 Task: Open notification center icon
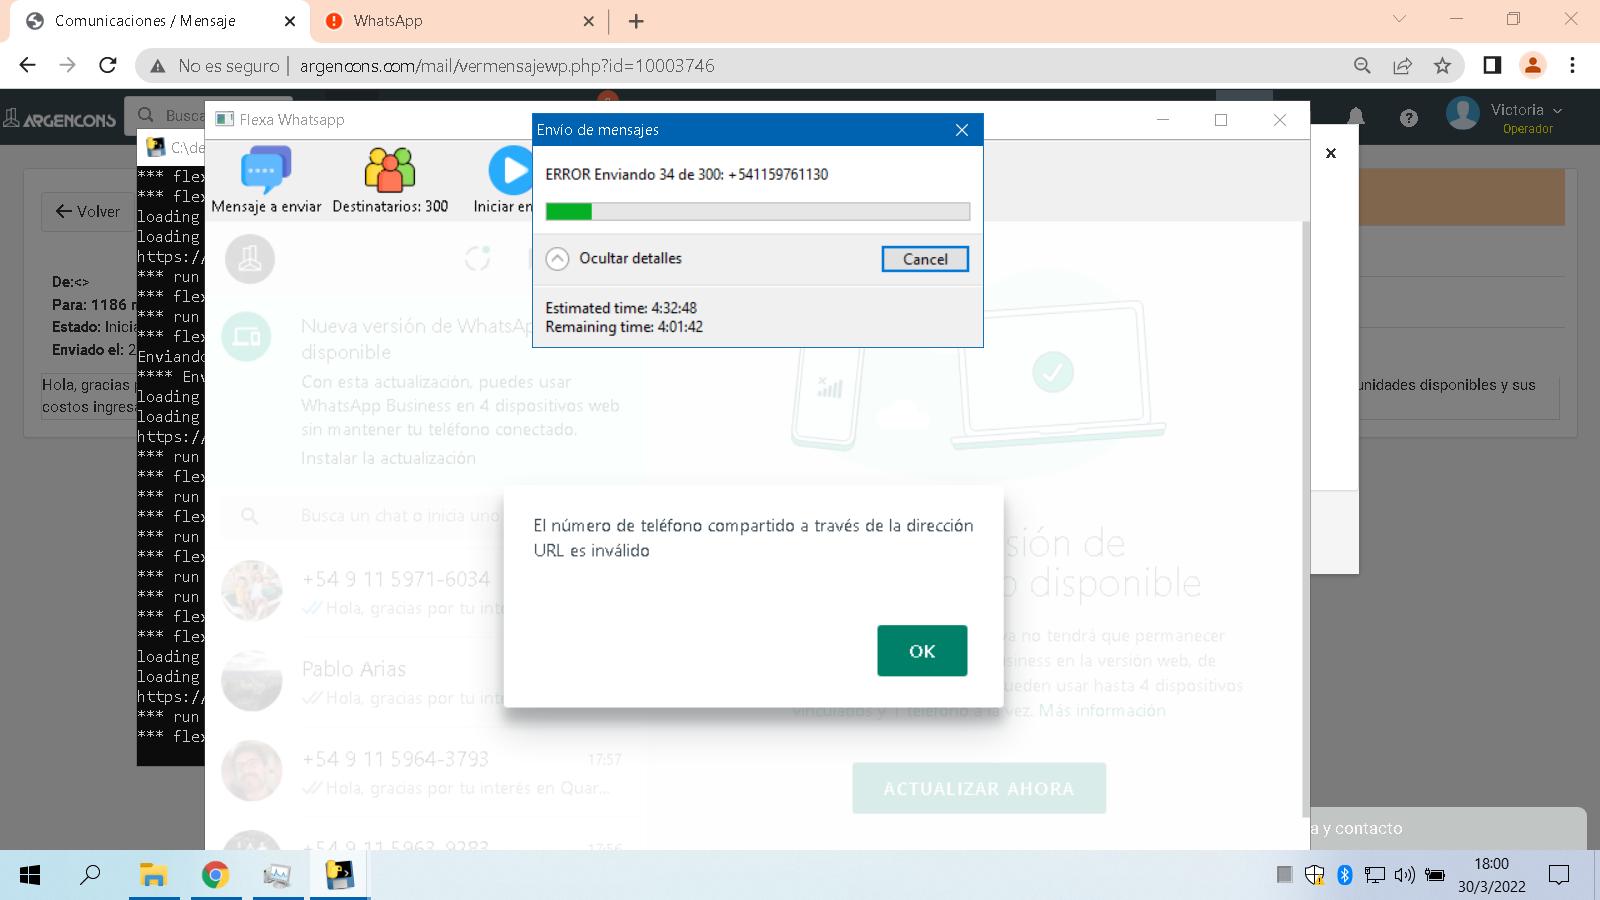[1558, 876]
